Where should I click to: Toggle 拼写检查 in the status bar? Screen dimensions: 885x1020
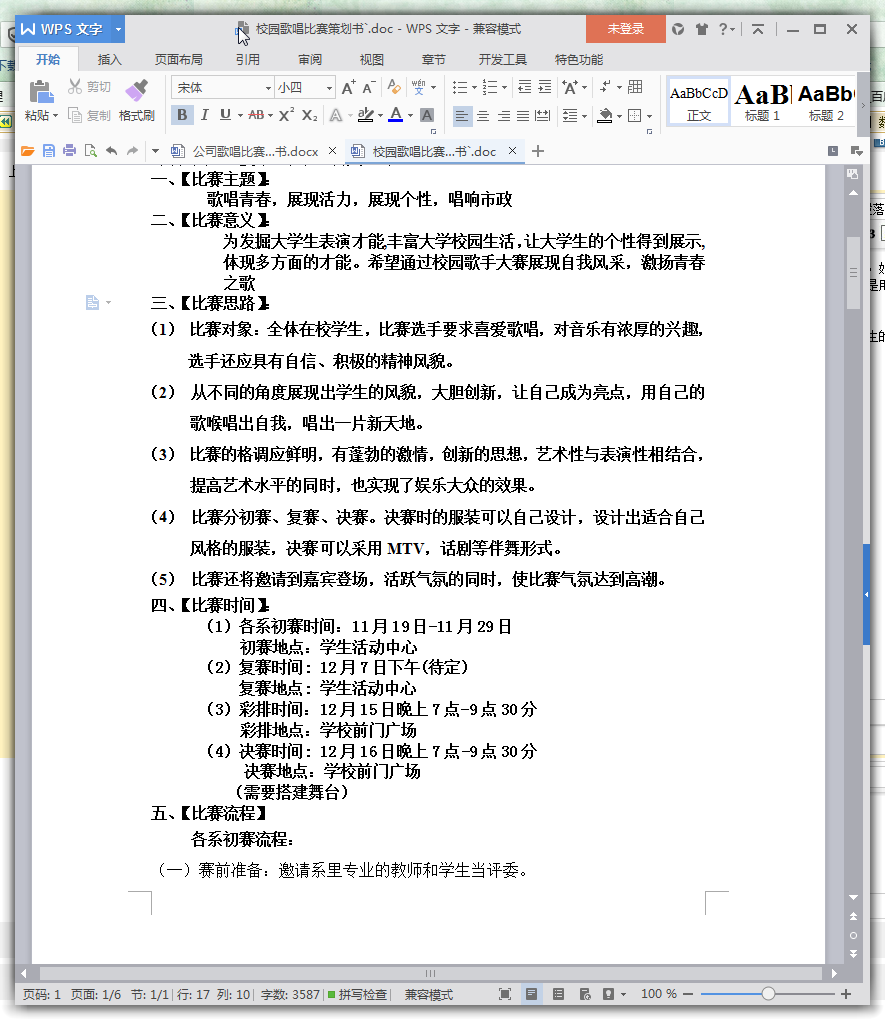(x=357, y=994)
